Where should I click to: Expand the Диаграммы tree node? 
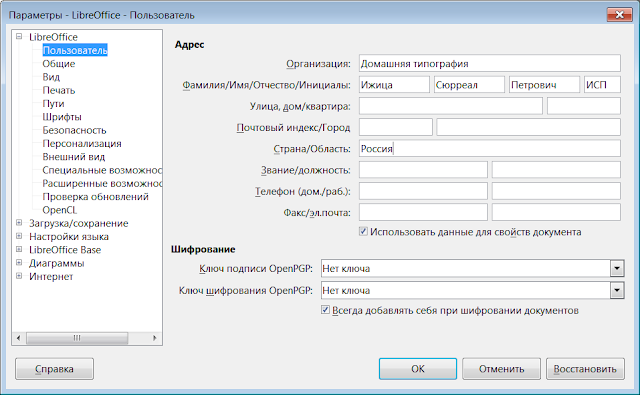(19, 263)
